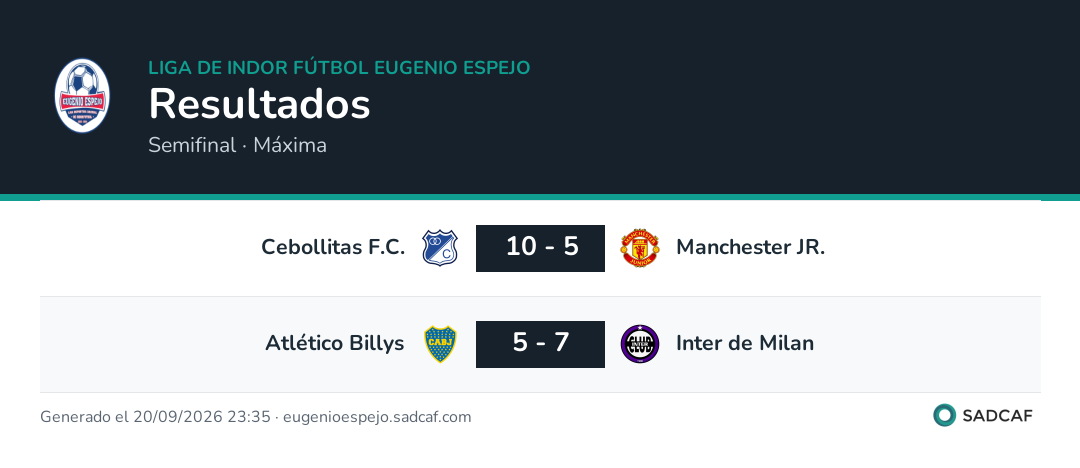Click the SADCAF ring logo icon

pyautogui.click(x=944, y=415)
